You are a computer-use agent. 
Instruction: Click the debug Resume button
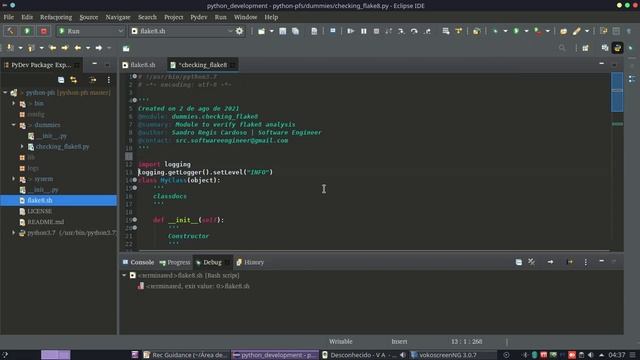[350, 31]
